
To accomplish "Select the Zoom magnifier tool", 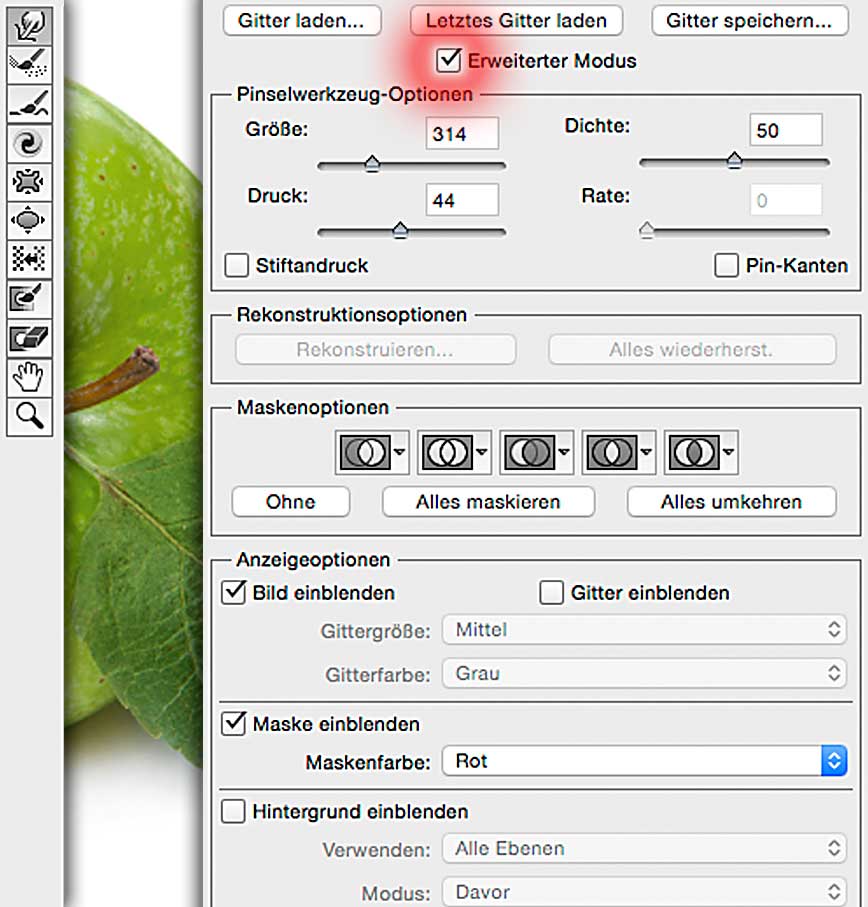I will click(x=29, y=416).
